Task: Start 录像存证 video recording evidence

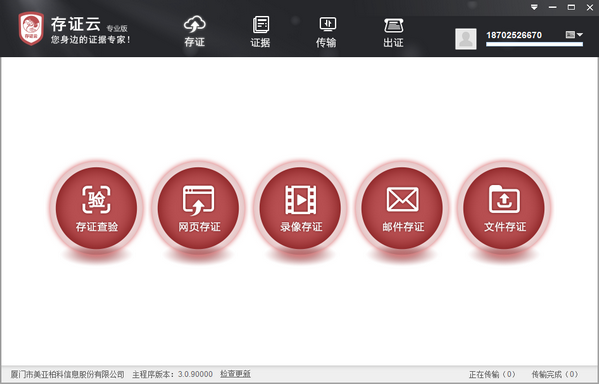Action: [300, 208]
